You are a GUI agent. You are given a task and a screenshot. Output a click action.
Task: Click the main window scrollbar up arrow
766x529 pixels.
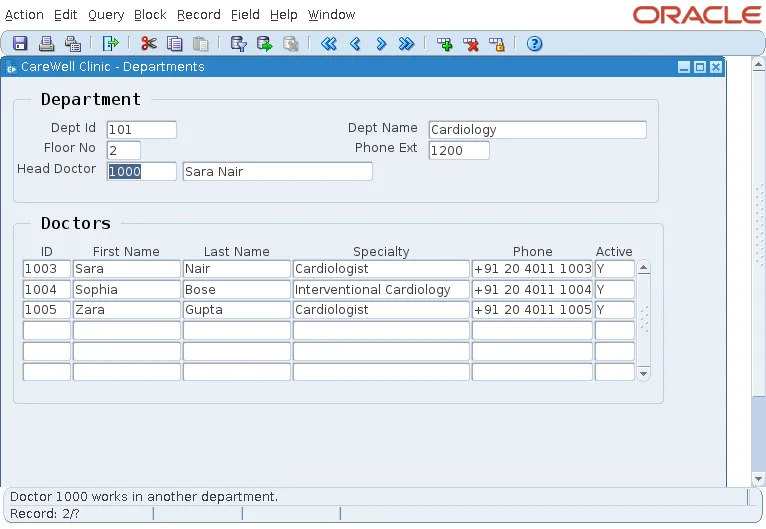point(758,64)
